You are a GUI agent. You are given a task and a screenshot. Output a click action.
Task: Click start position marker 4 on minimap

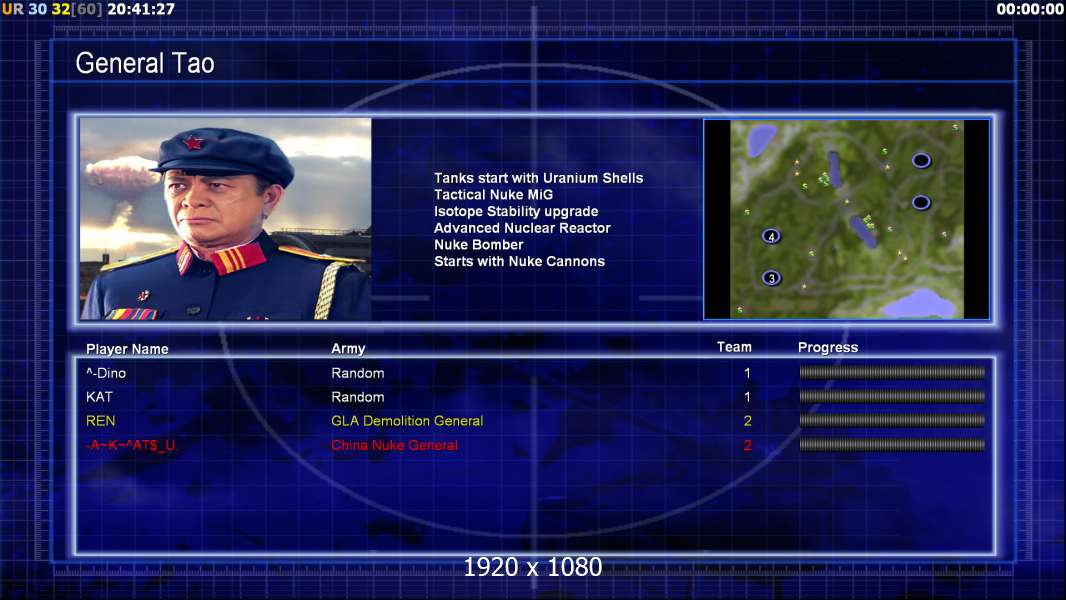click(771, 236)
